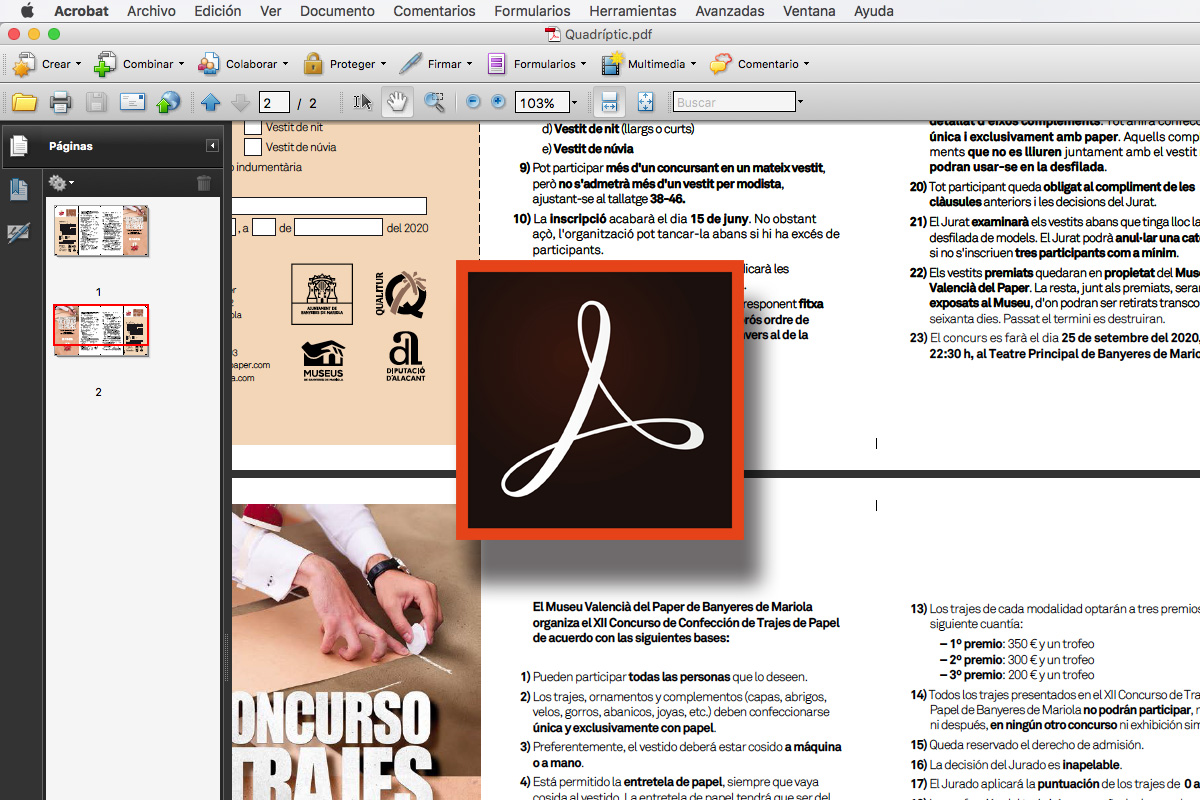Click the small day field before 'de'
1200x800 pixels.
(264, 227)
